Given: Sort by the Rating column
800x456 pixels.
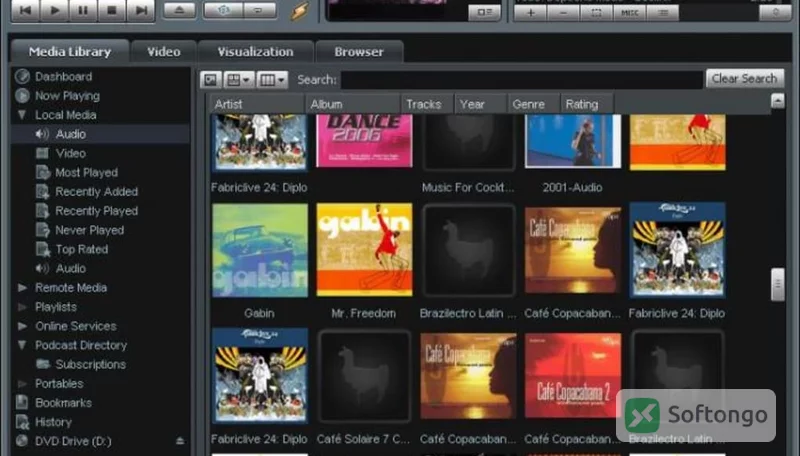Looking at the screenshot, I should pos(587,104).
